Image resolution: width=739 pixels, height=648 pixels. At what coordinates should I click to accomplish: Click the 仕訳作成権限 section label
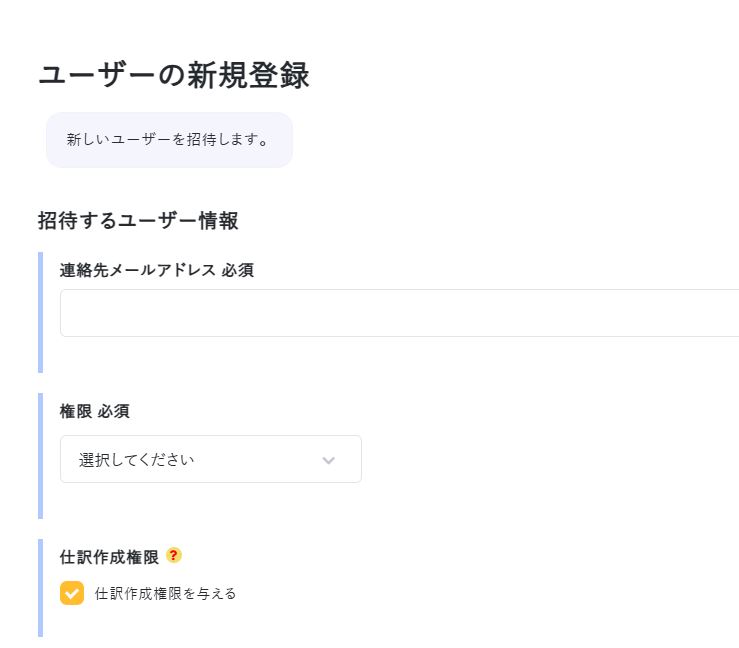[109, 557]
